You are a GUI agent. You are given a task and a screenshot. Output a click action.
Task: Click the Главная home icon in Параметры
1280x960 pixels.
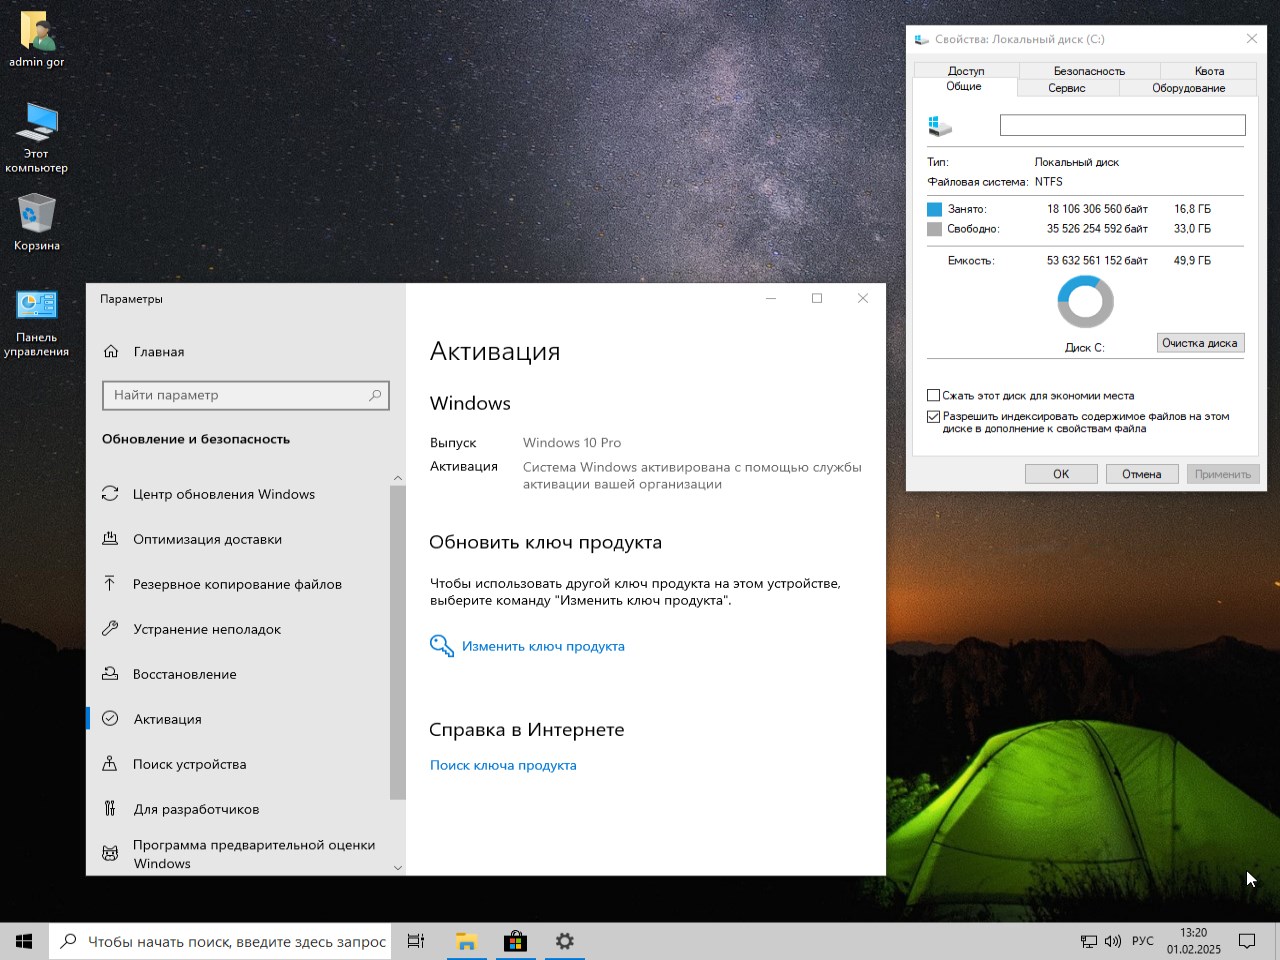[111, 352]
